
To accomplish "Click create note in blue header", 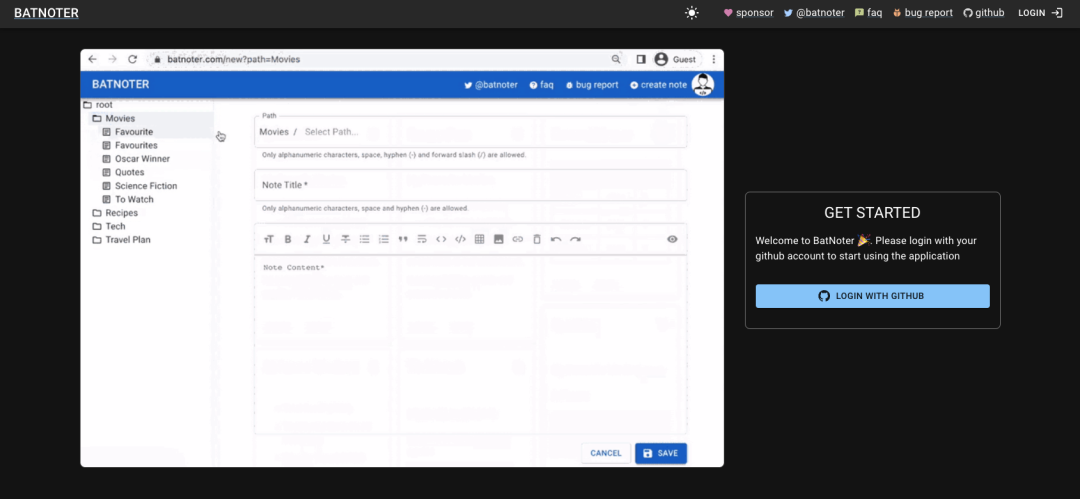I will [658, 85].
